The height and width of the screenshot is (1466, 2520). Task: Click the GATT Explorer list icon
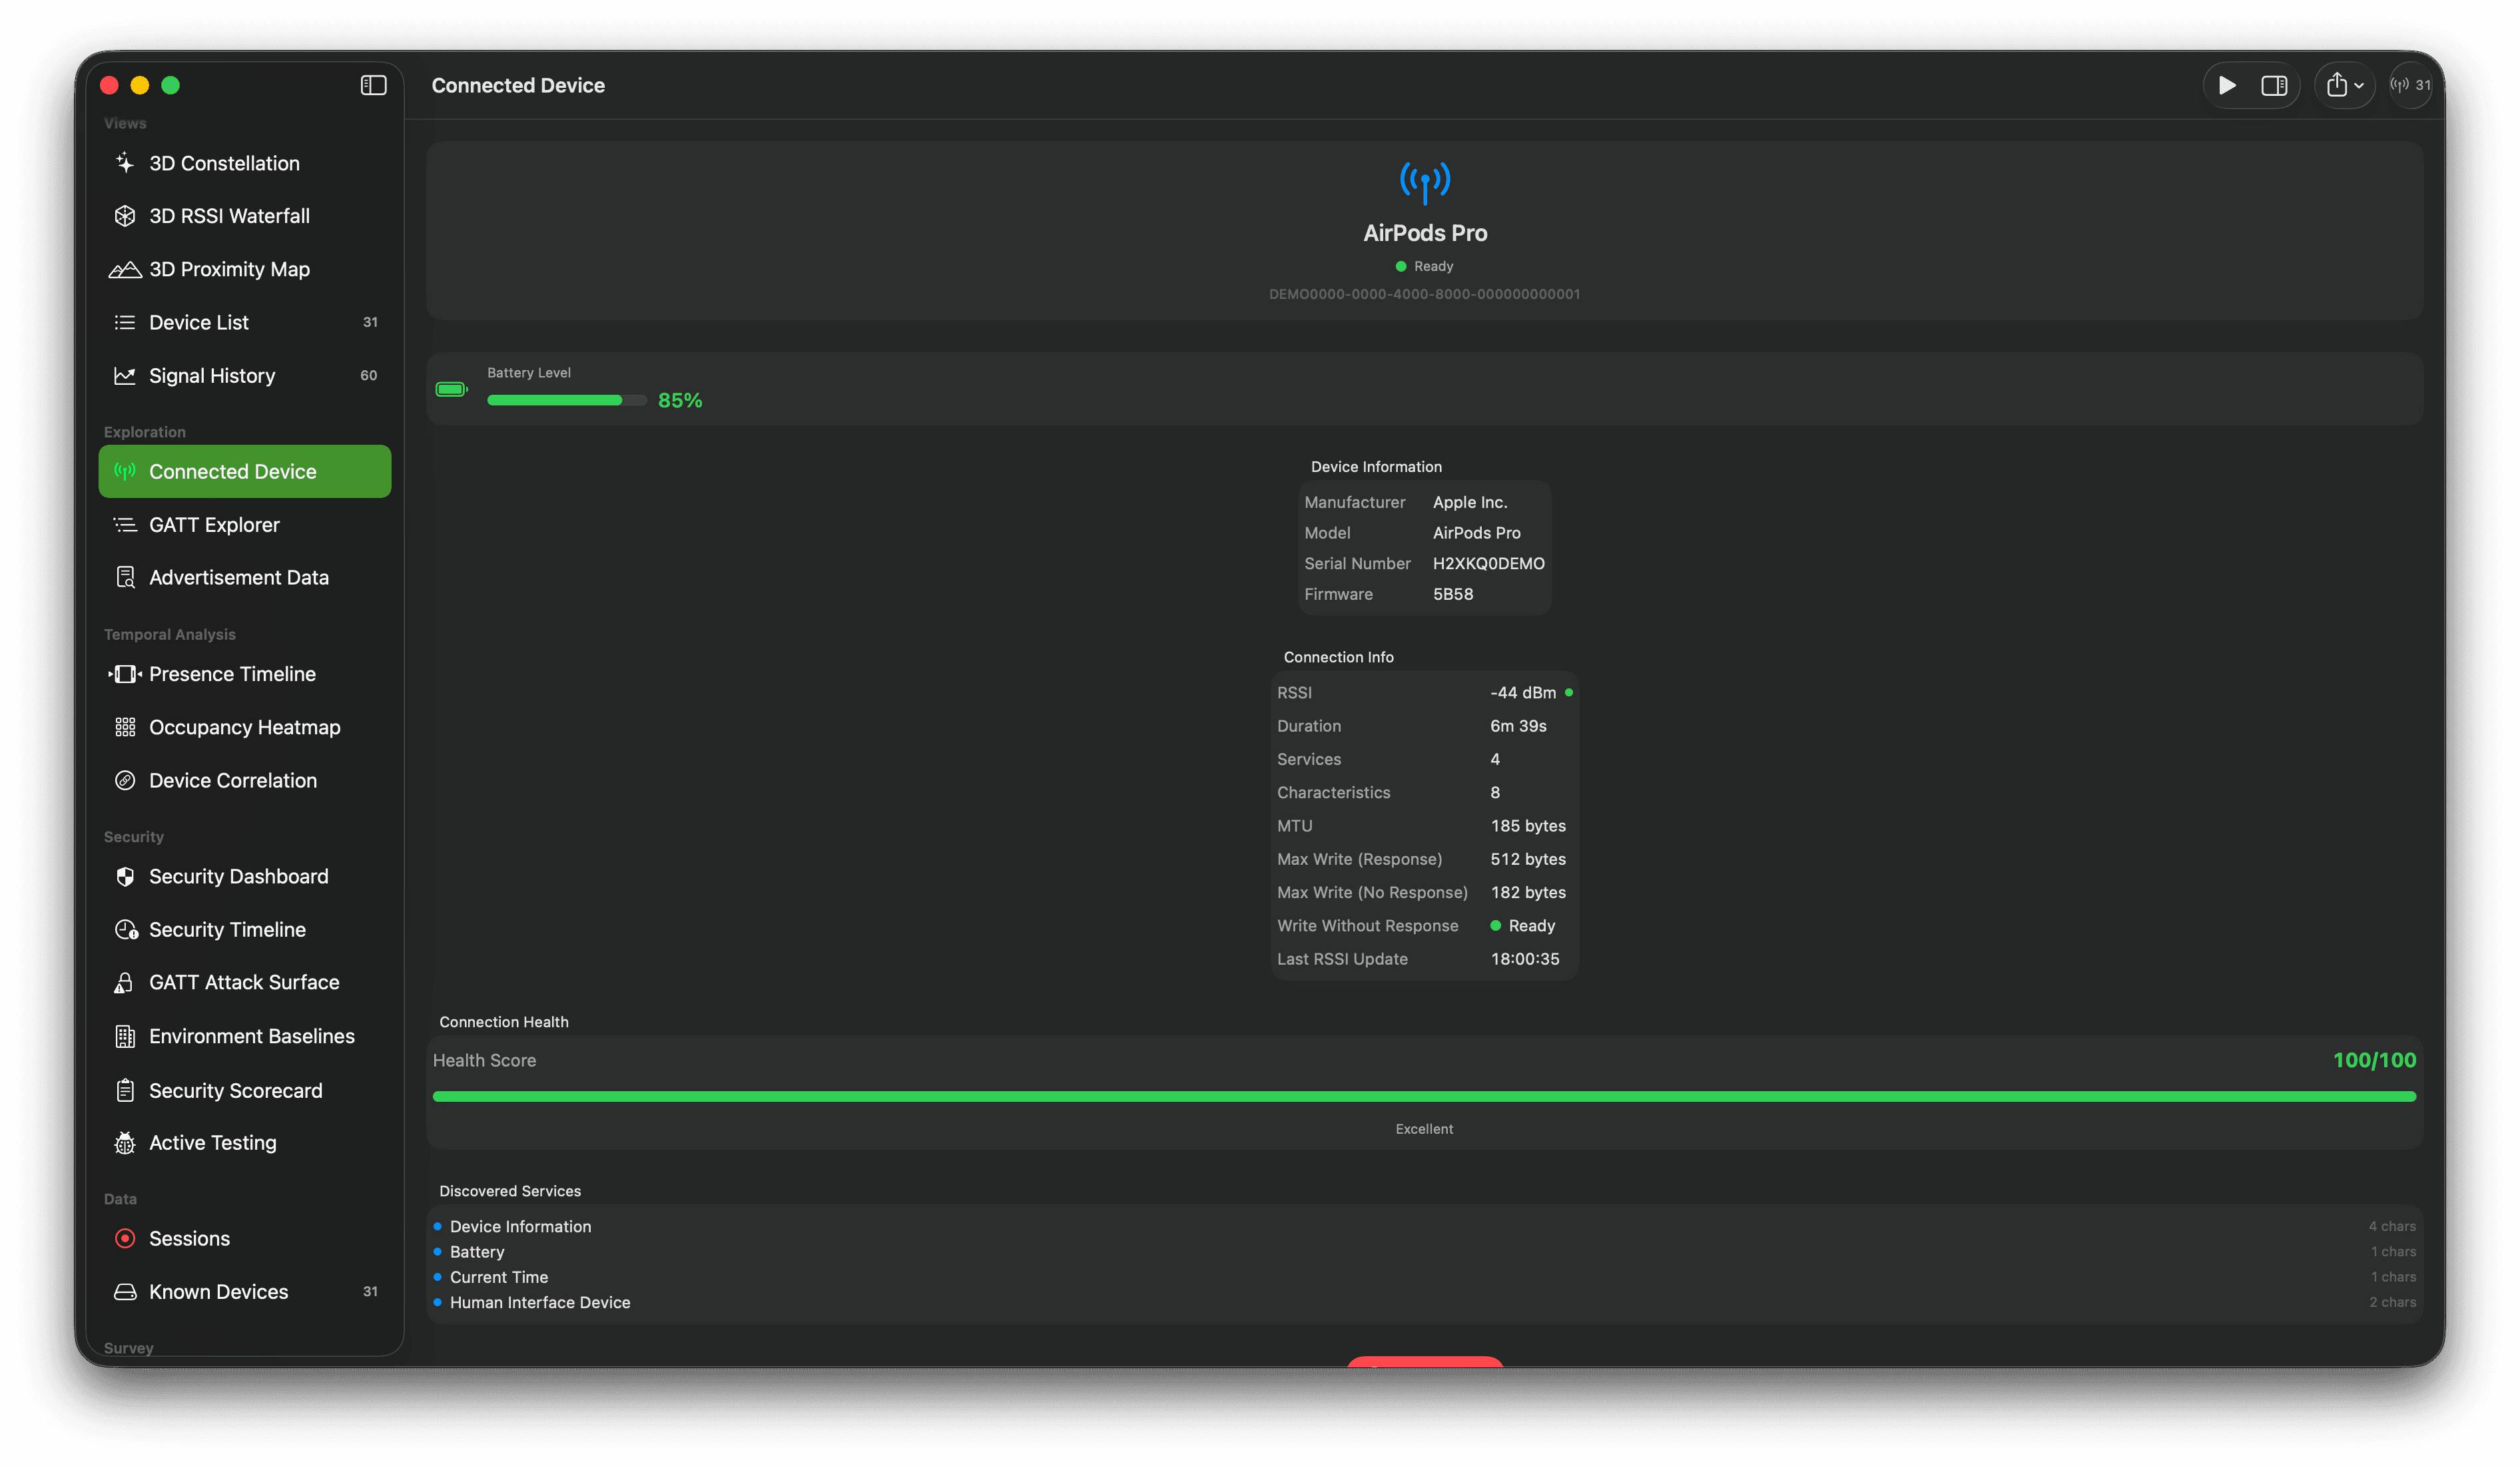[125, 525]
